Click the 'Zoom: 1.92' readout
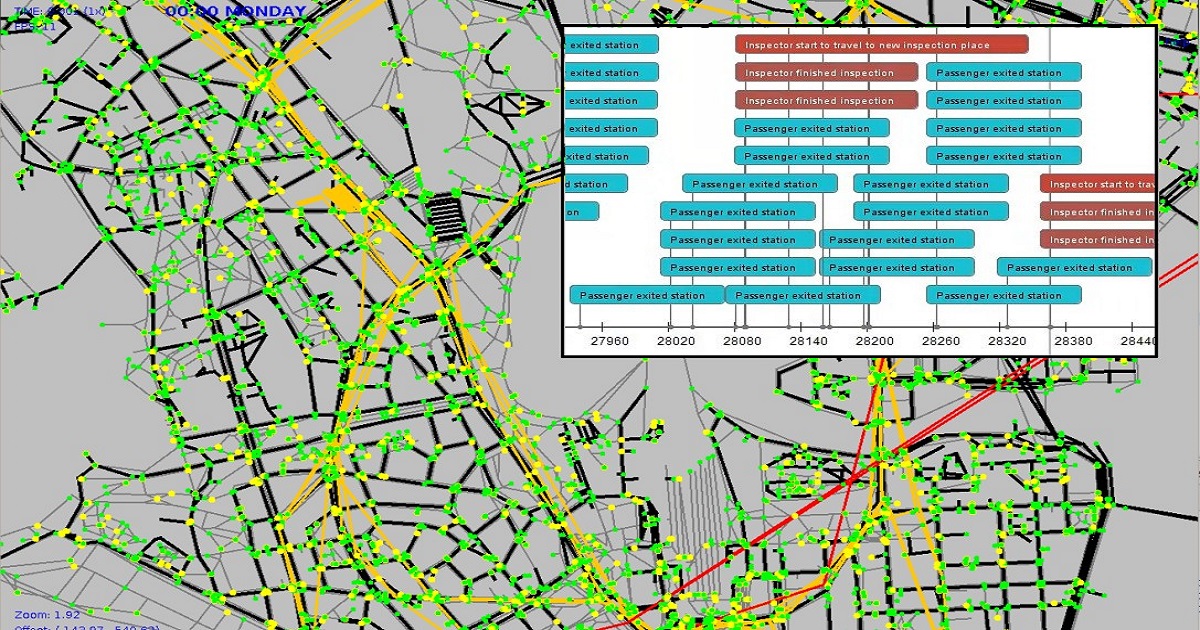The width and height of the screenshot is (1200, 630). [47, 613]
